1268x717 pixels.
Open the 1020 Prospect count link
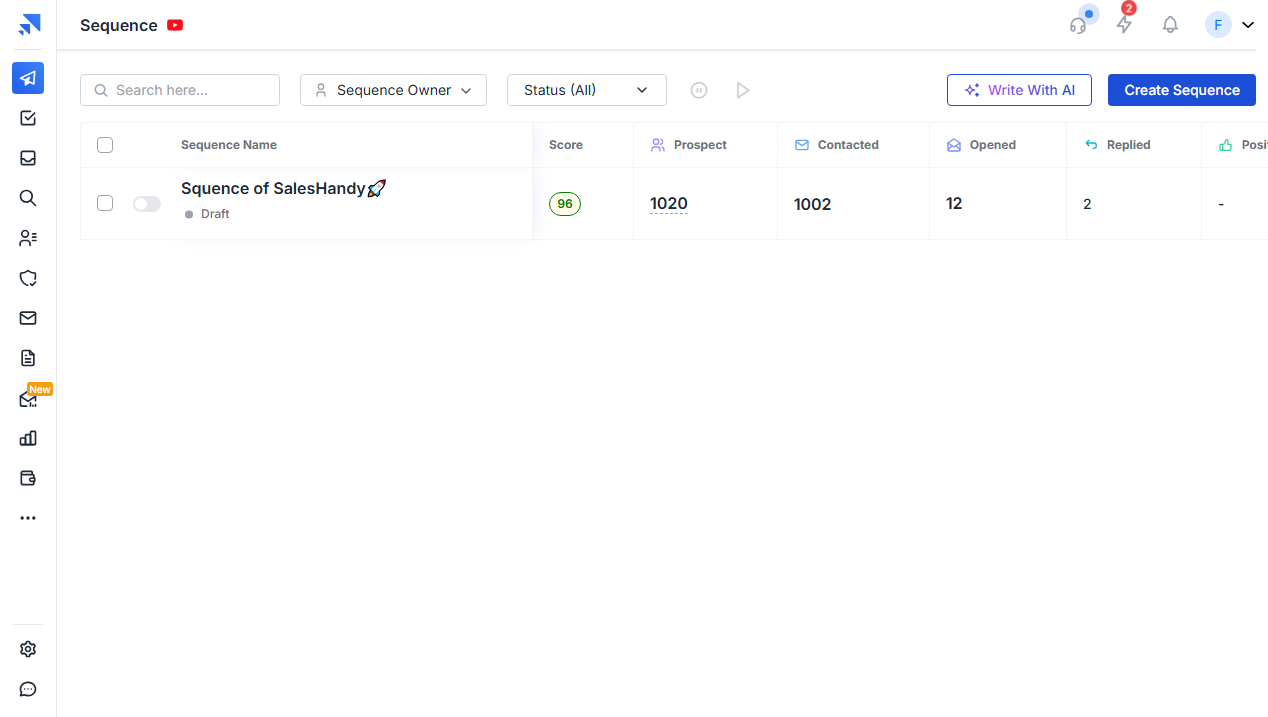(668, 203)
